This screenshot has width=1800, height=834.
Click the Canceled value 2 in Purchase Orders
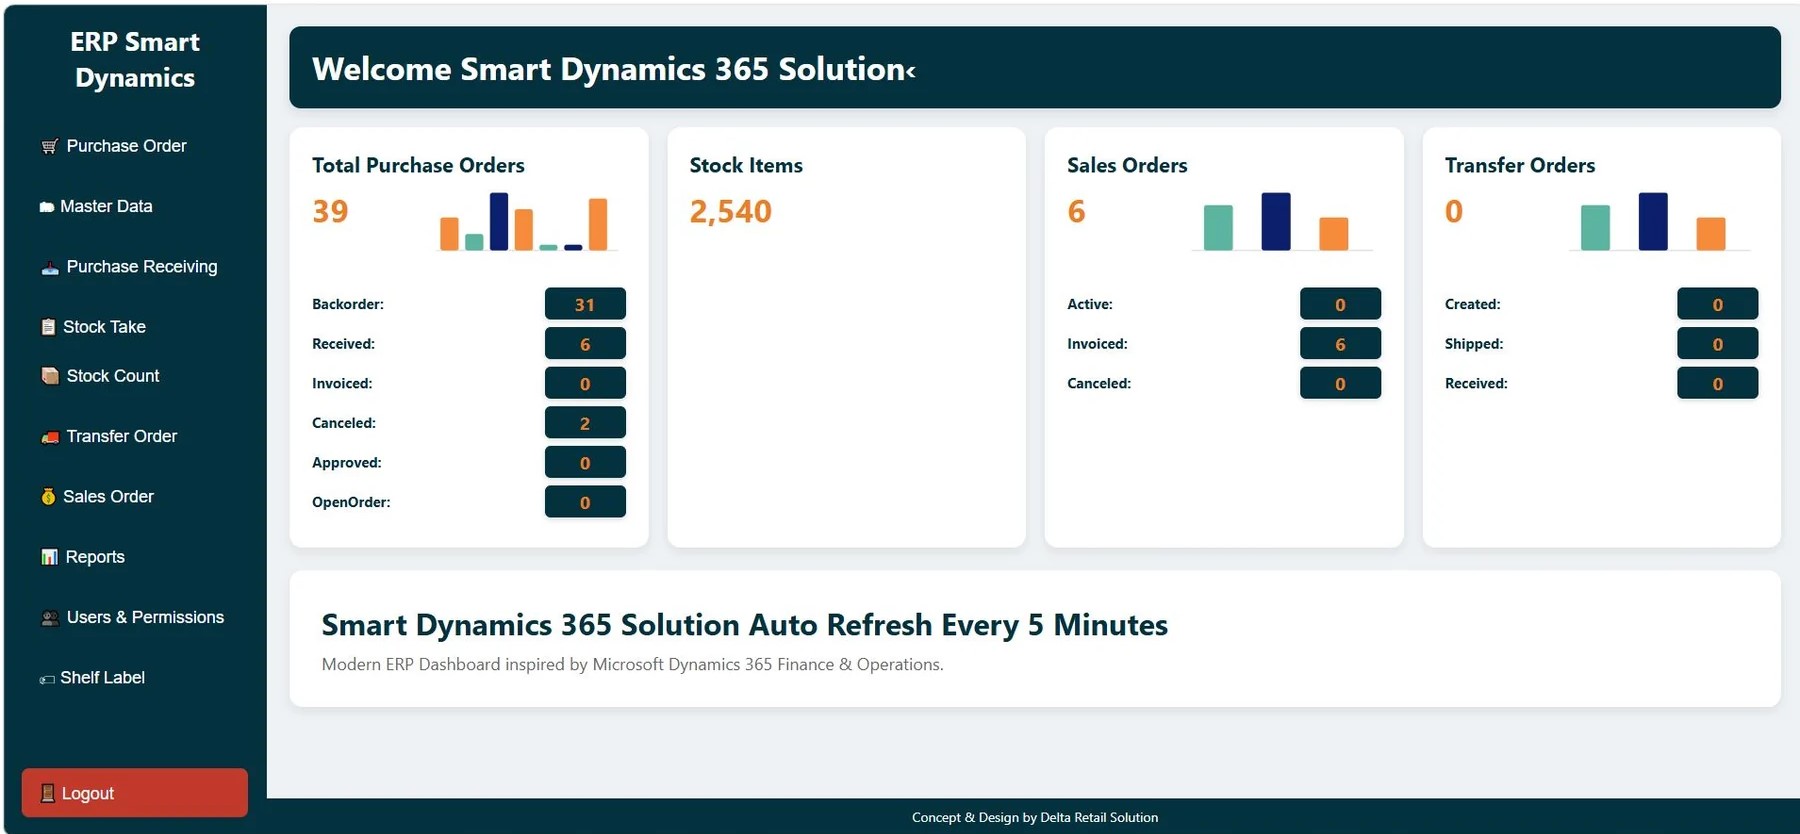pyautogui.click(x=585, y=423)
